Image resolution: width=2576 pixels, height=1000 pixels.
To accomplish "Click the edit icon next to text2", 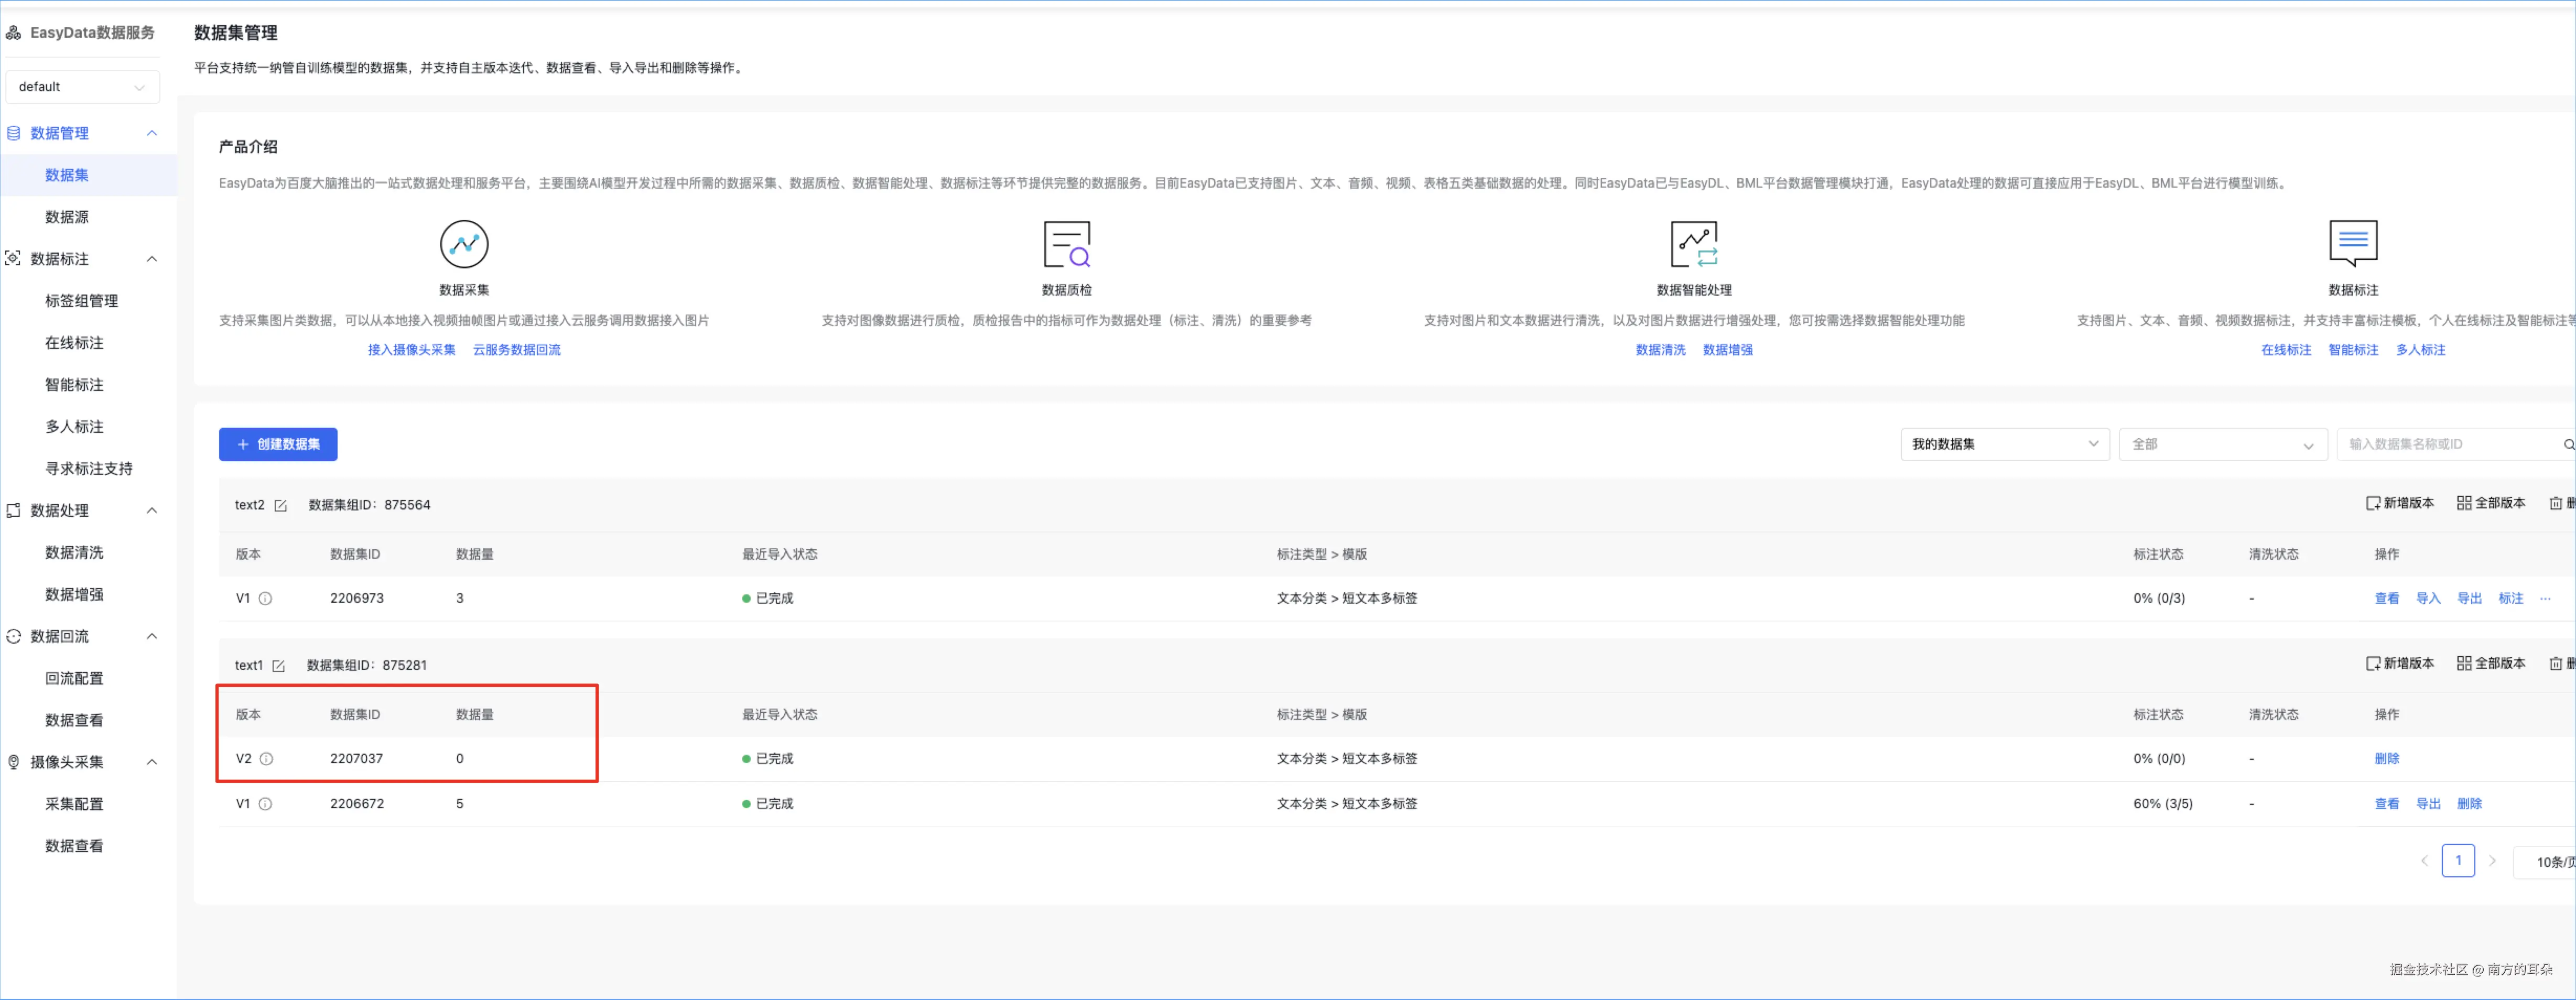I will [281, 506].
